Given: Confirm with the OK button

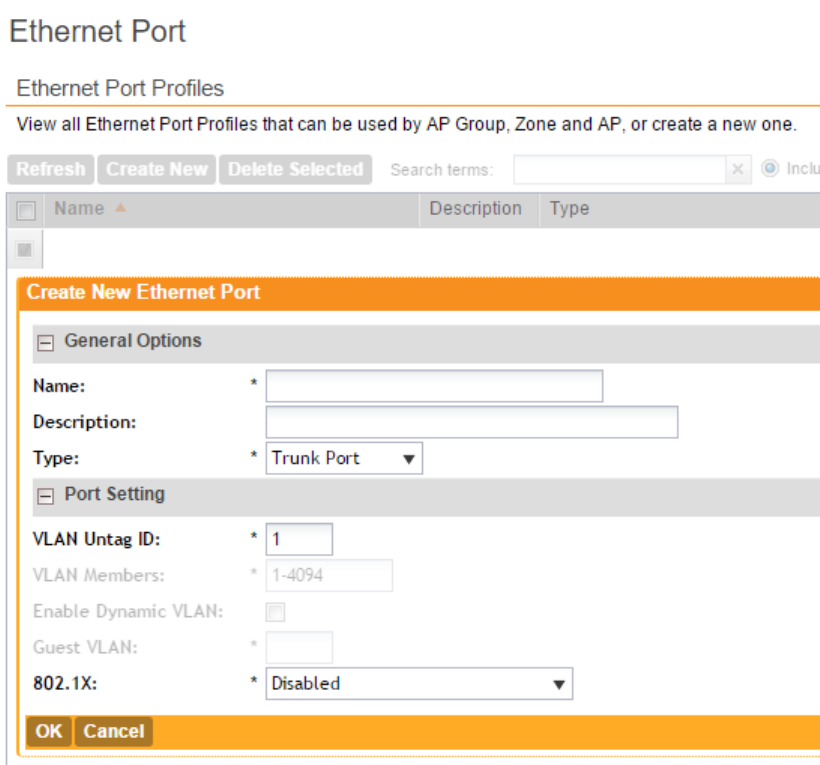Looking at the screenshot, I should 48,731.
